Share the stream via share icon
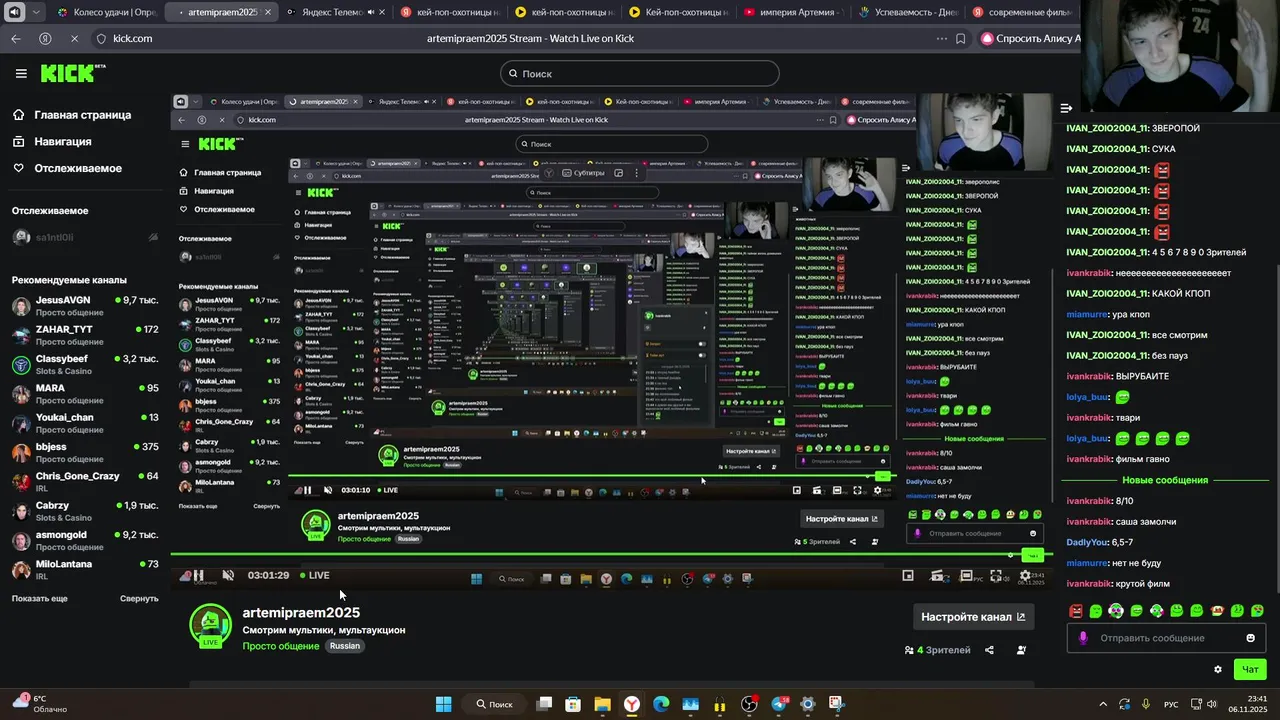 coord(989,650)
